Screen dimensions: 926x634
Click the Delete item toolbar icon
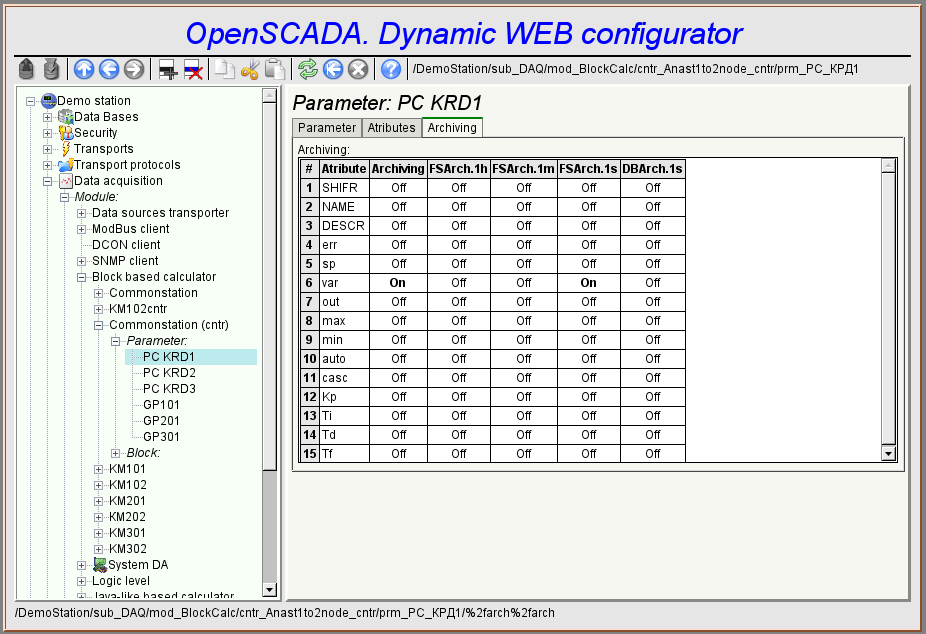pos(193,69)
